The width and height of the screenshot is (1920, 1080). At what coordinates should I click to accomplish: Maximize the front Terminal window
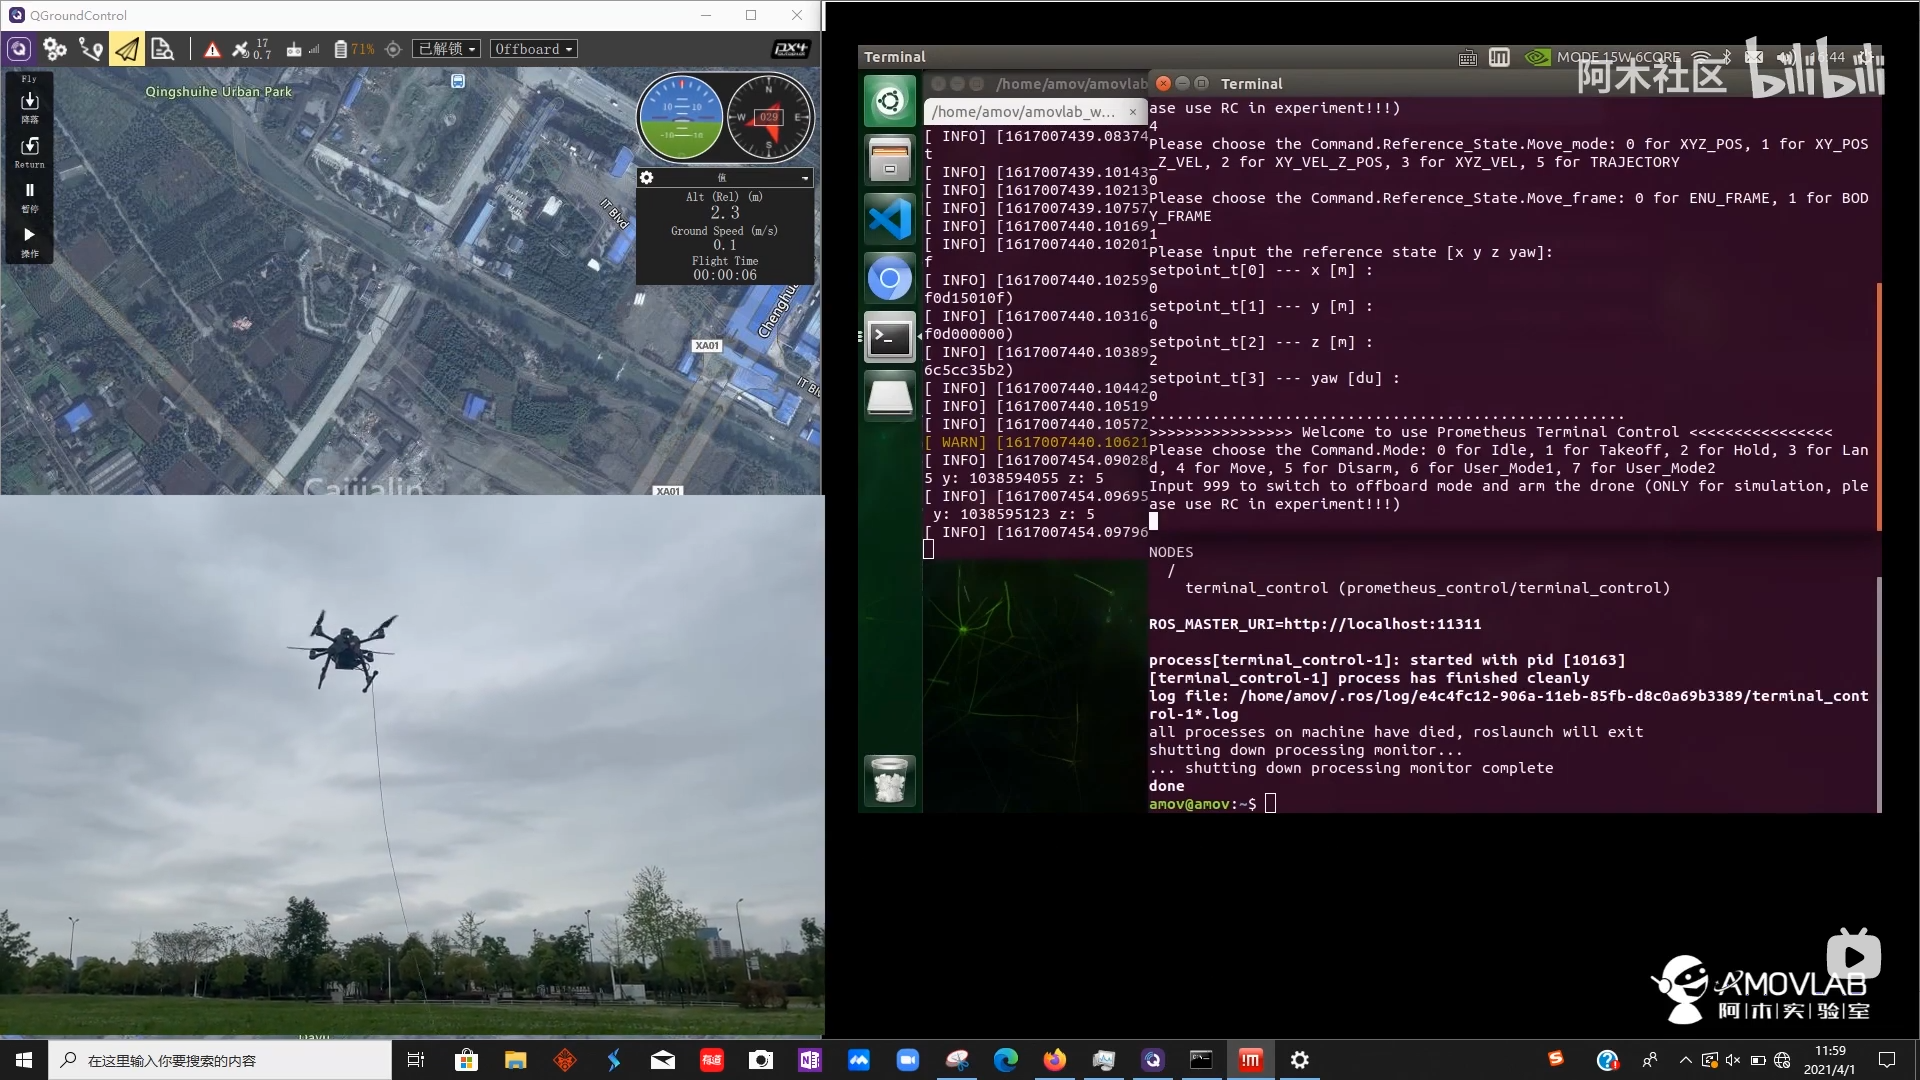[1201, 83]
